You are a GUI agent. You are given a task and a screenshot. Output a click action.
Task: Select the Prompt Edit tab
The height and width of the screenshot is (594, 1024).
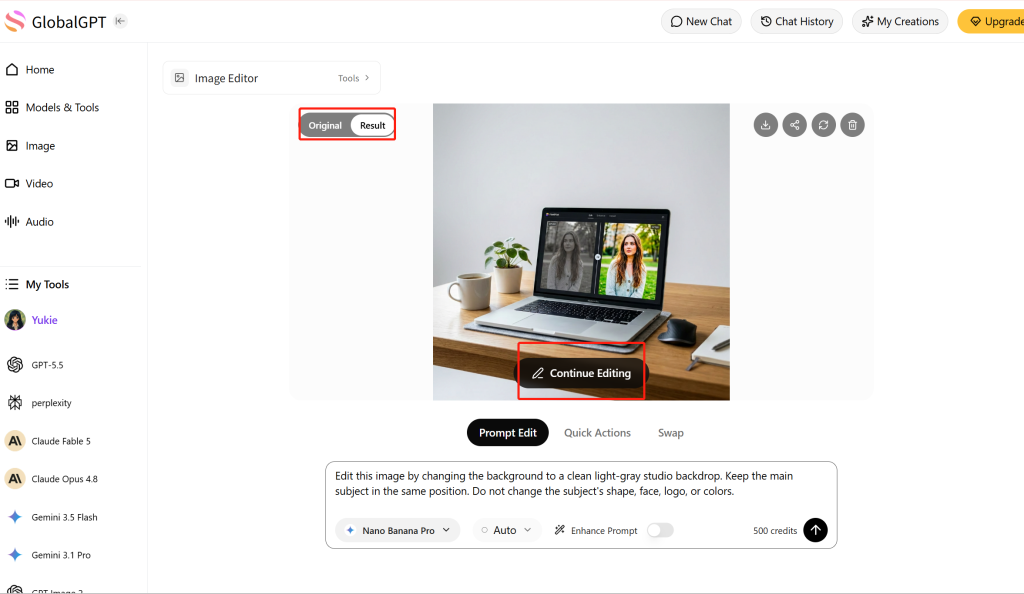coord(507,433)
